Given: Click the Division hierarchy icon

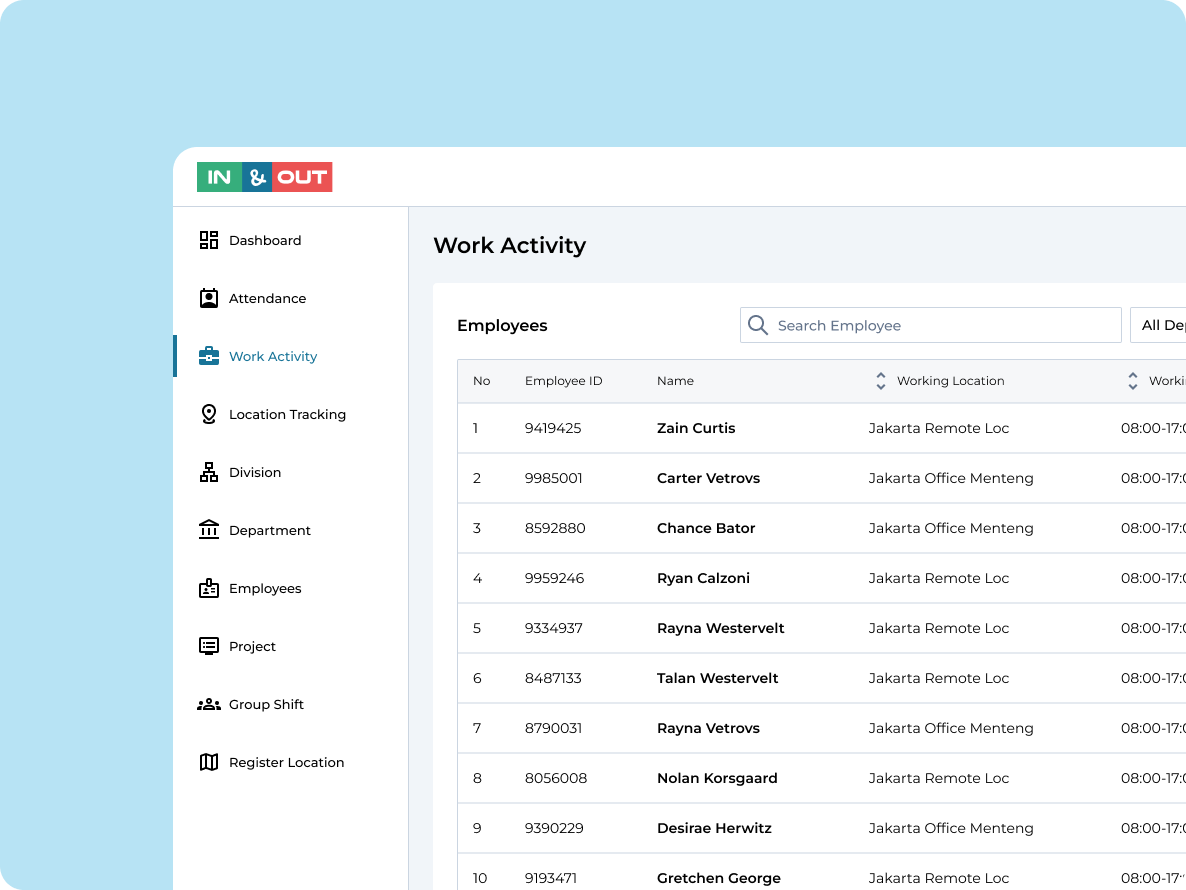Looking at the screenshot, I should [208, 472].
